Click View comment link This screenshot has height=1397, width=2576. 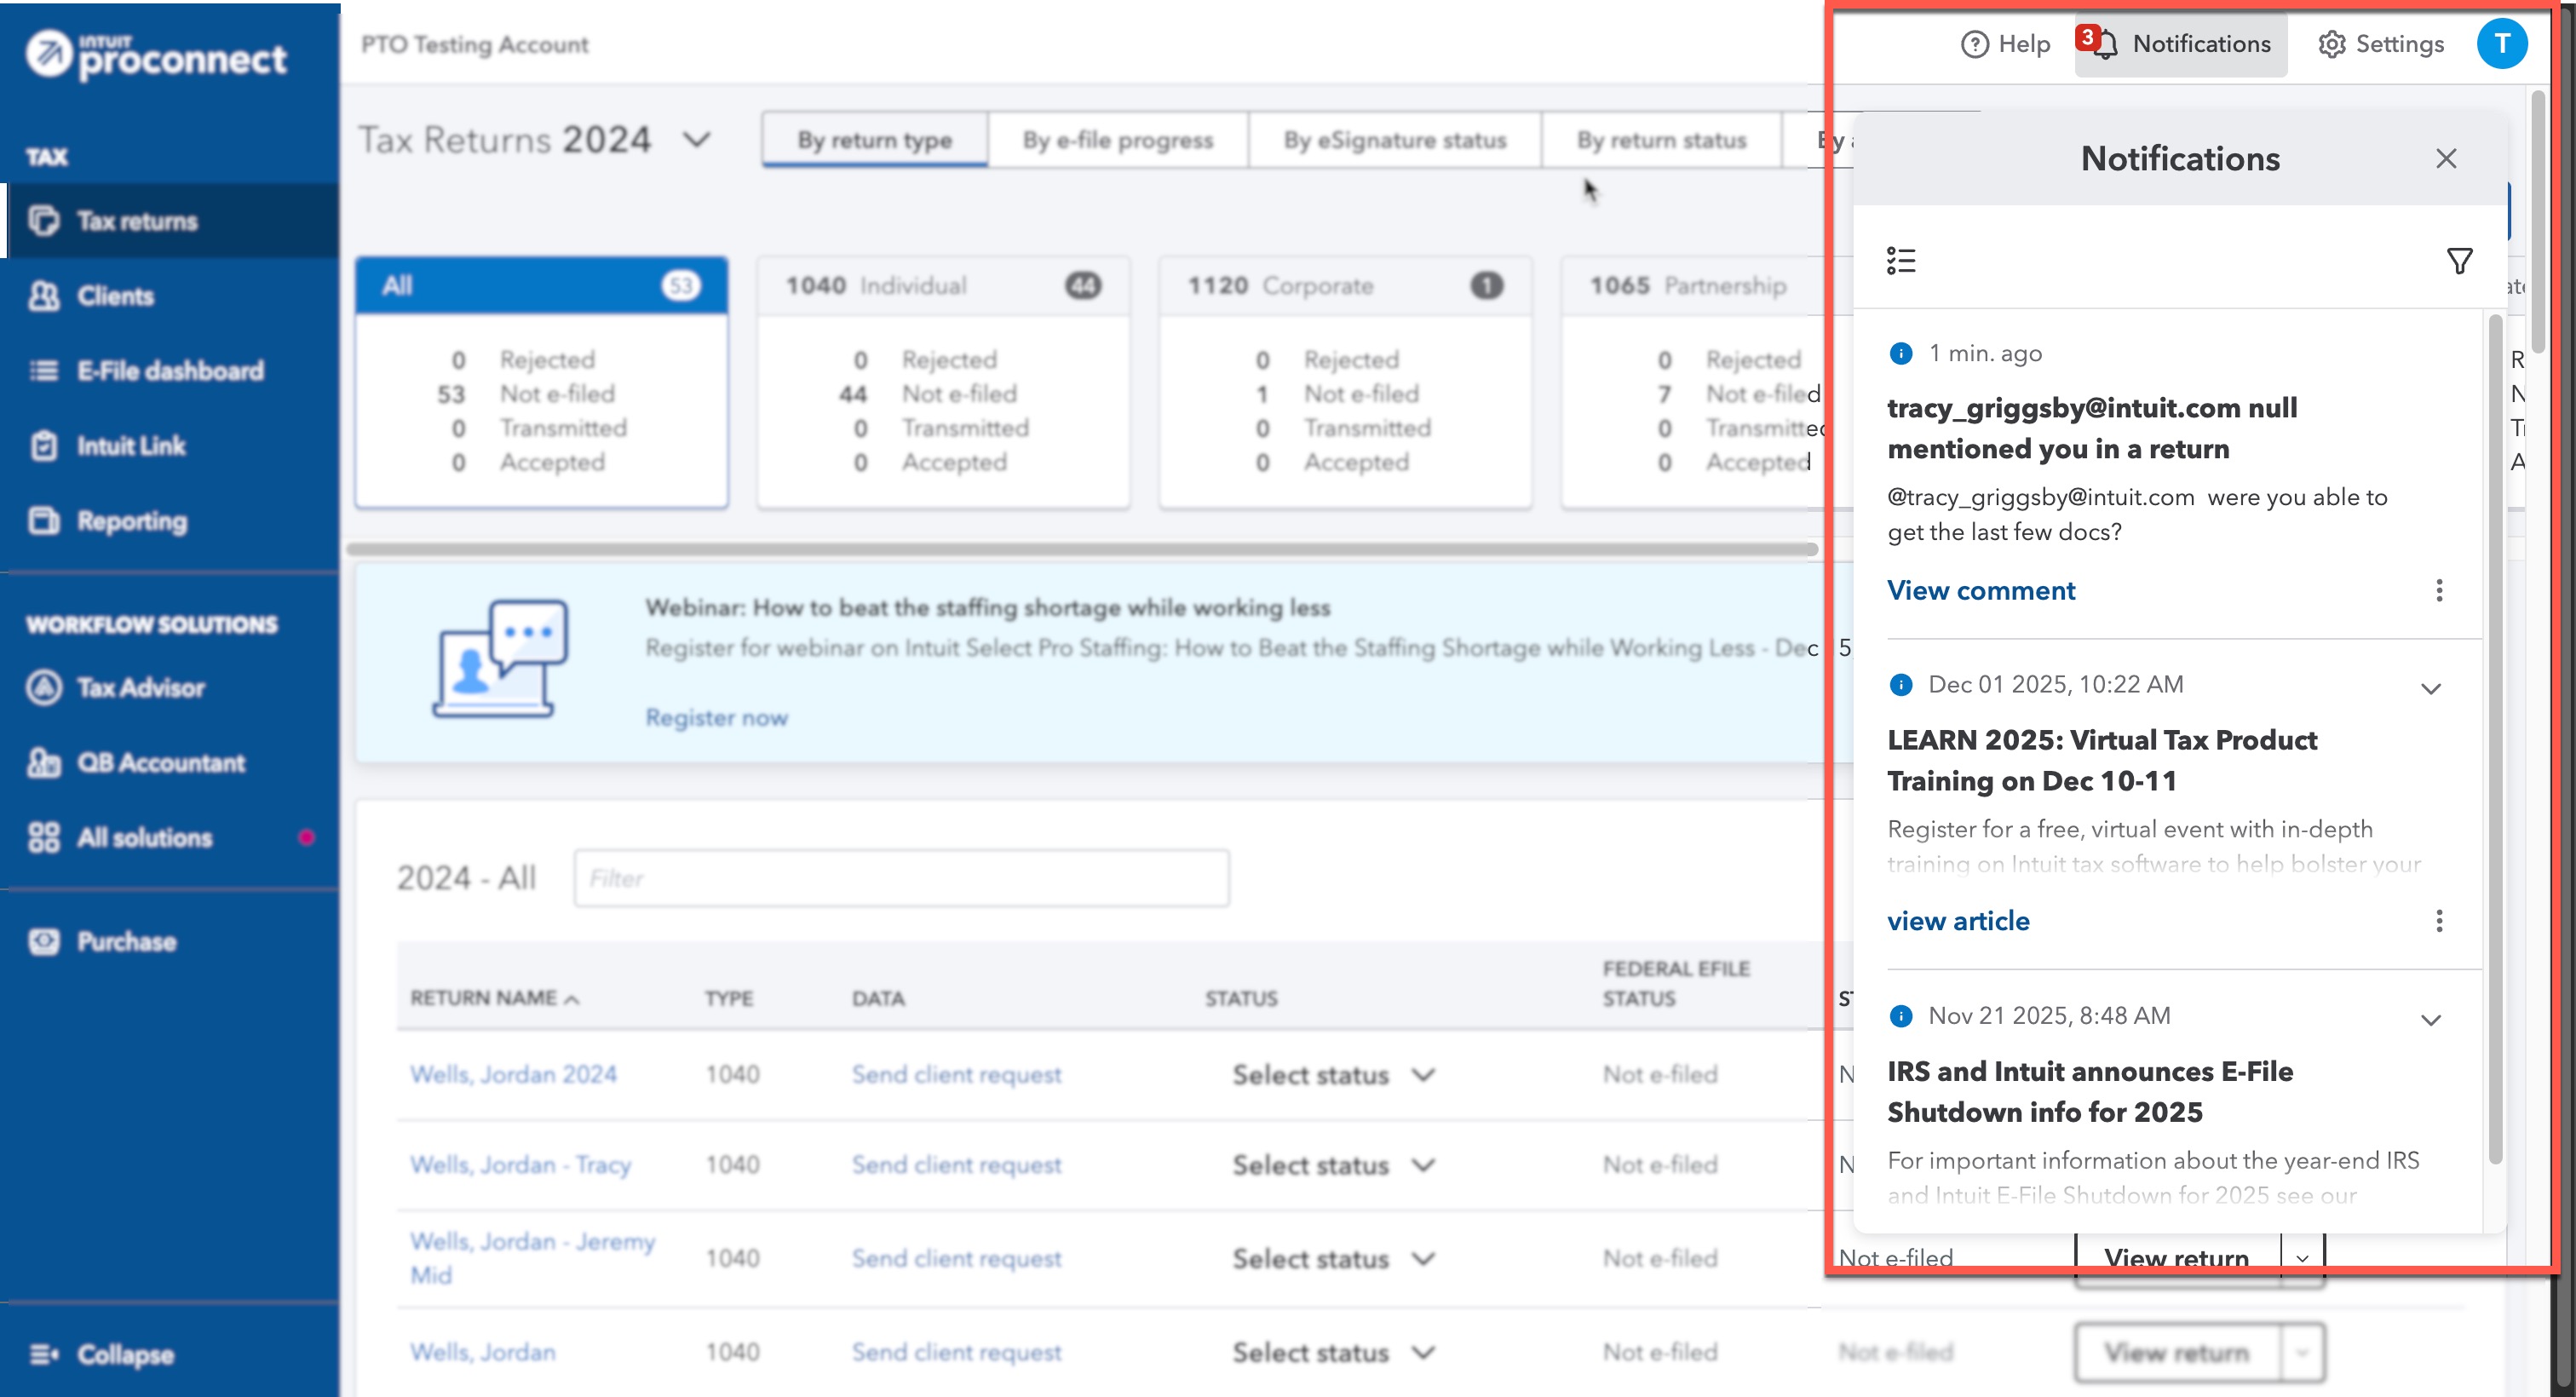coord(1981,591)
